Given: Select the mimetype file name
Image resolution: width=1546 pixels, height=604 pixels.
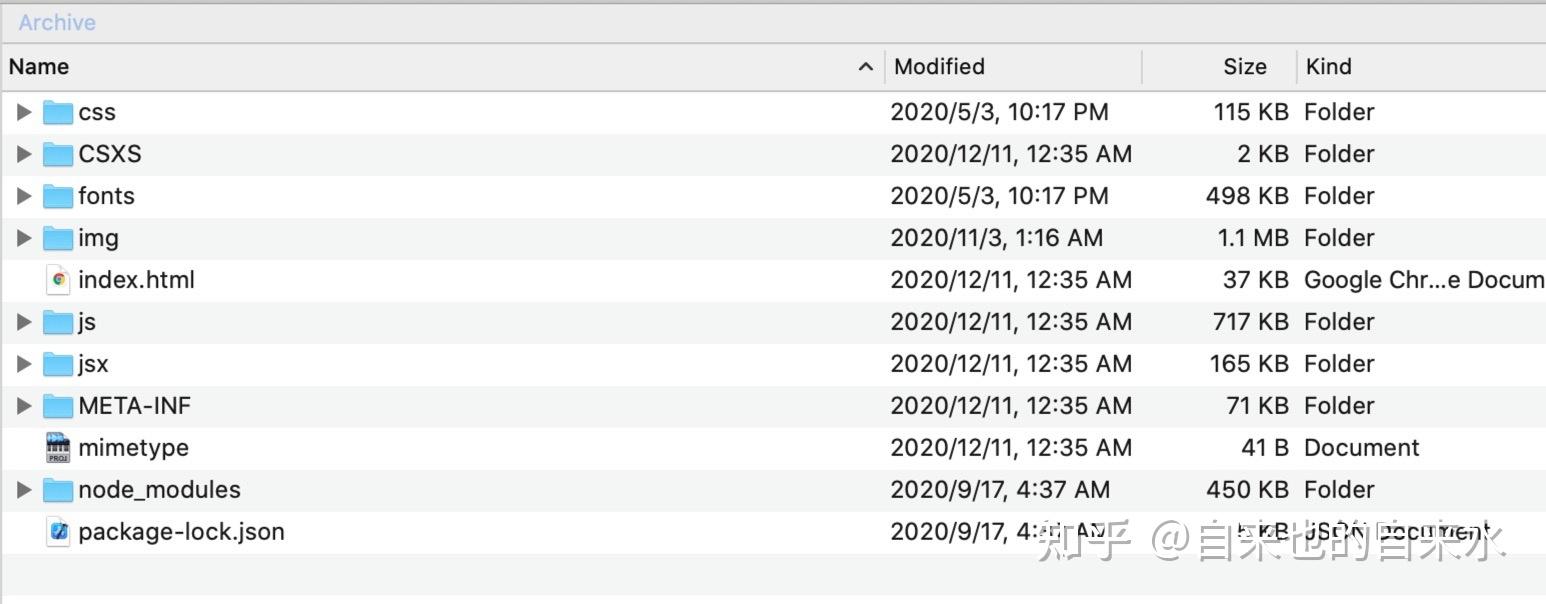Looking at the screenshot, I should coord(133,448).
